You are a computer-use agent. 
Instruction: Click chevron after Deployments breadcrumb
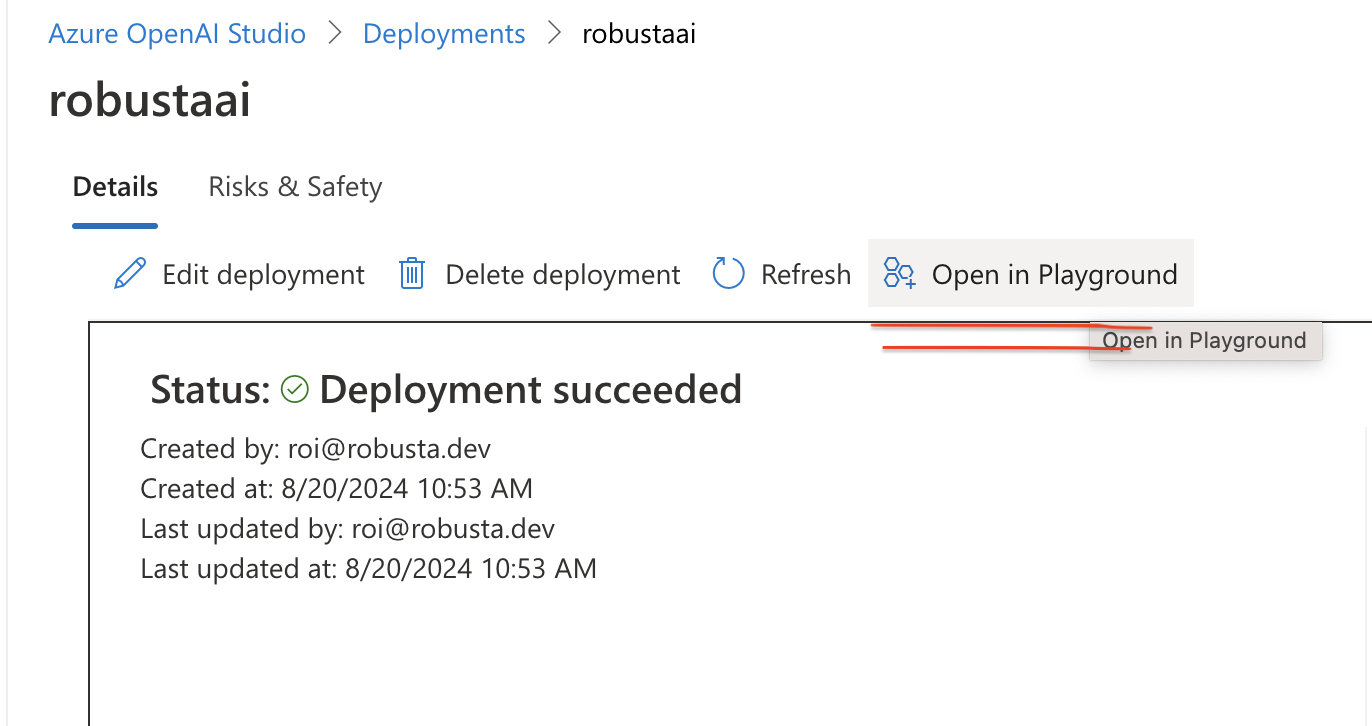tap(554, 34)
